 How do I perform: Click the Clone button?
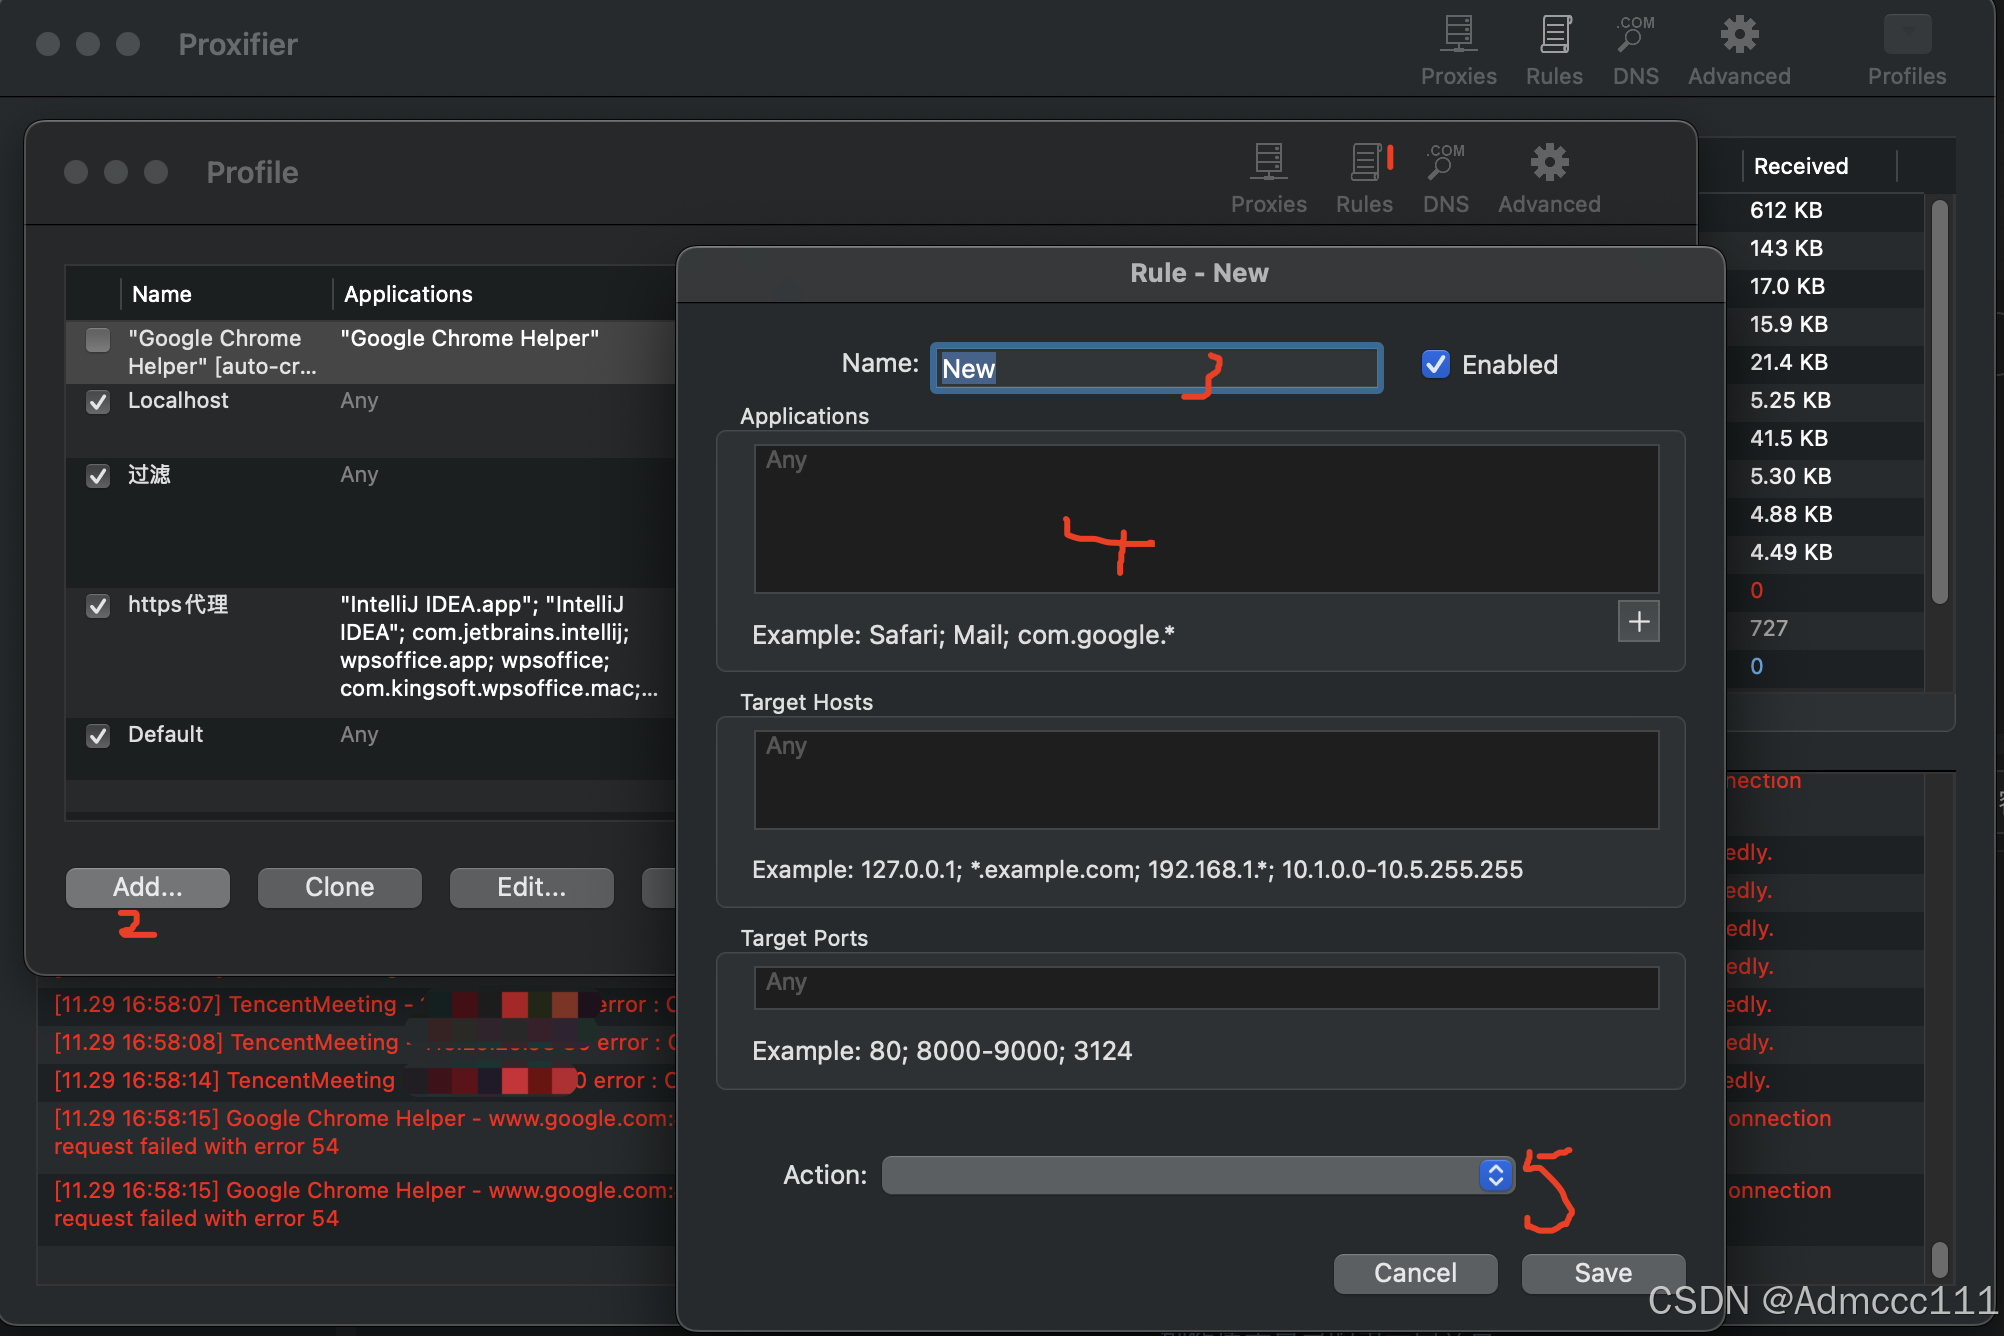(340, 887)
